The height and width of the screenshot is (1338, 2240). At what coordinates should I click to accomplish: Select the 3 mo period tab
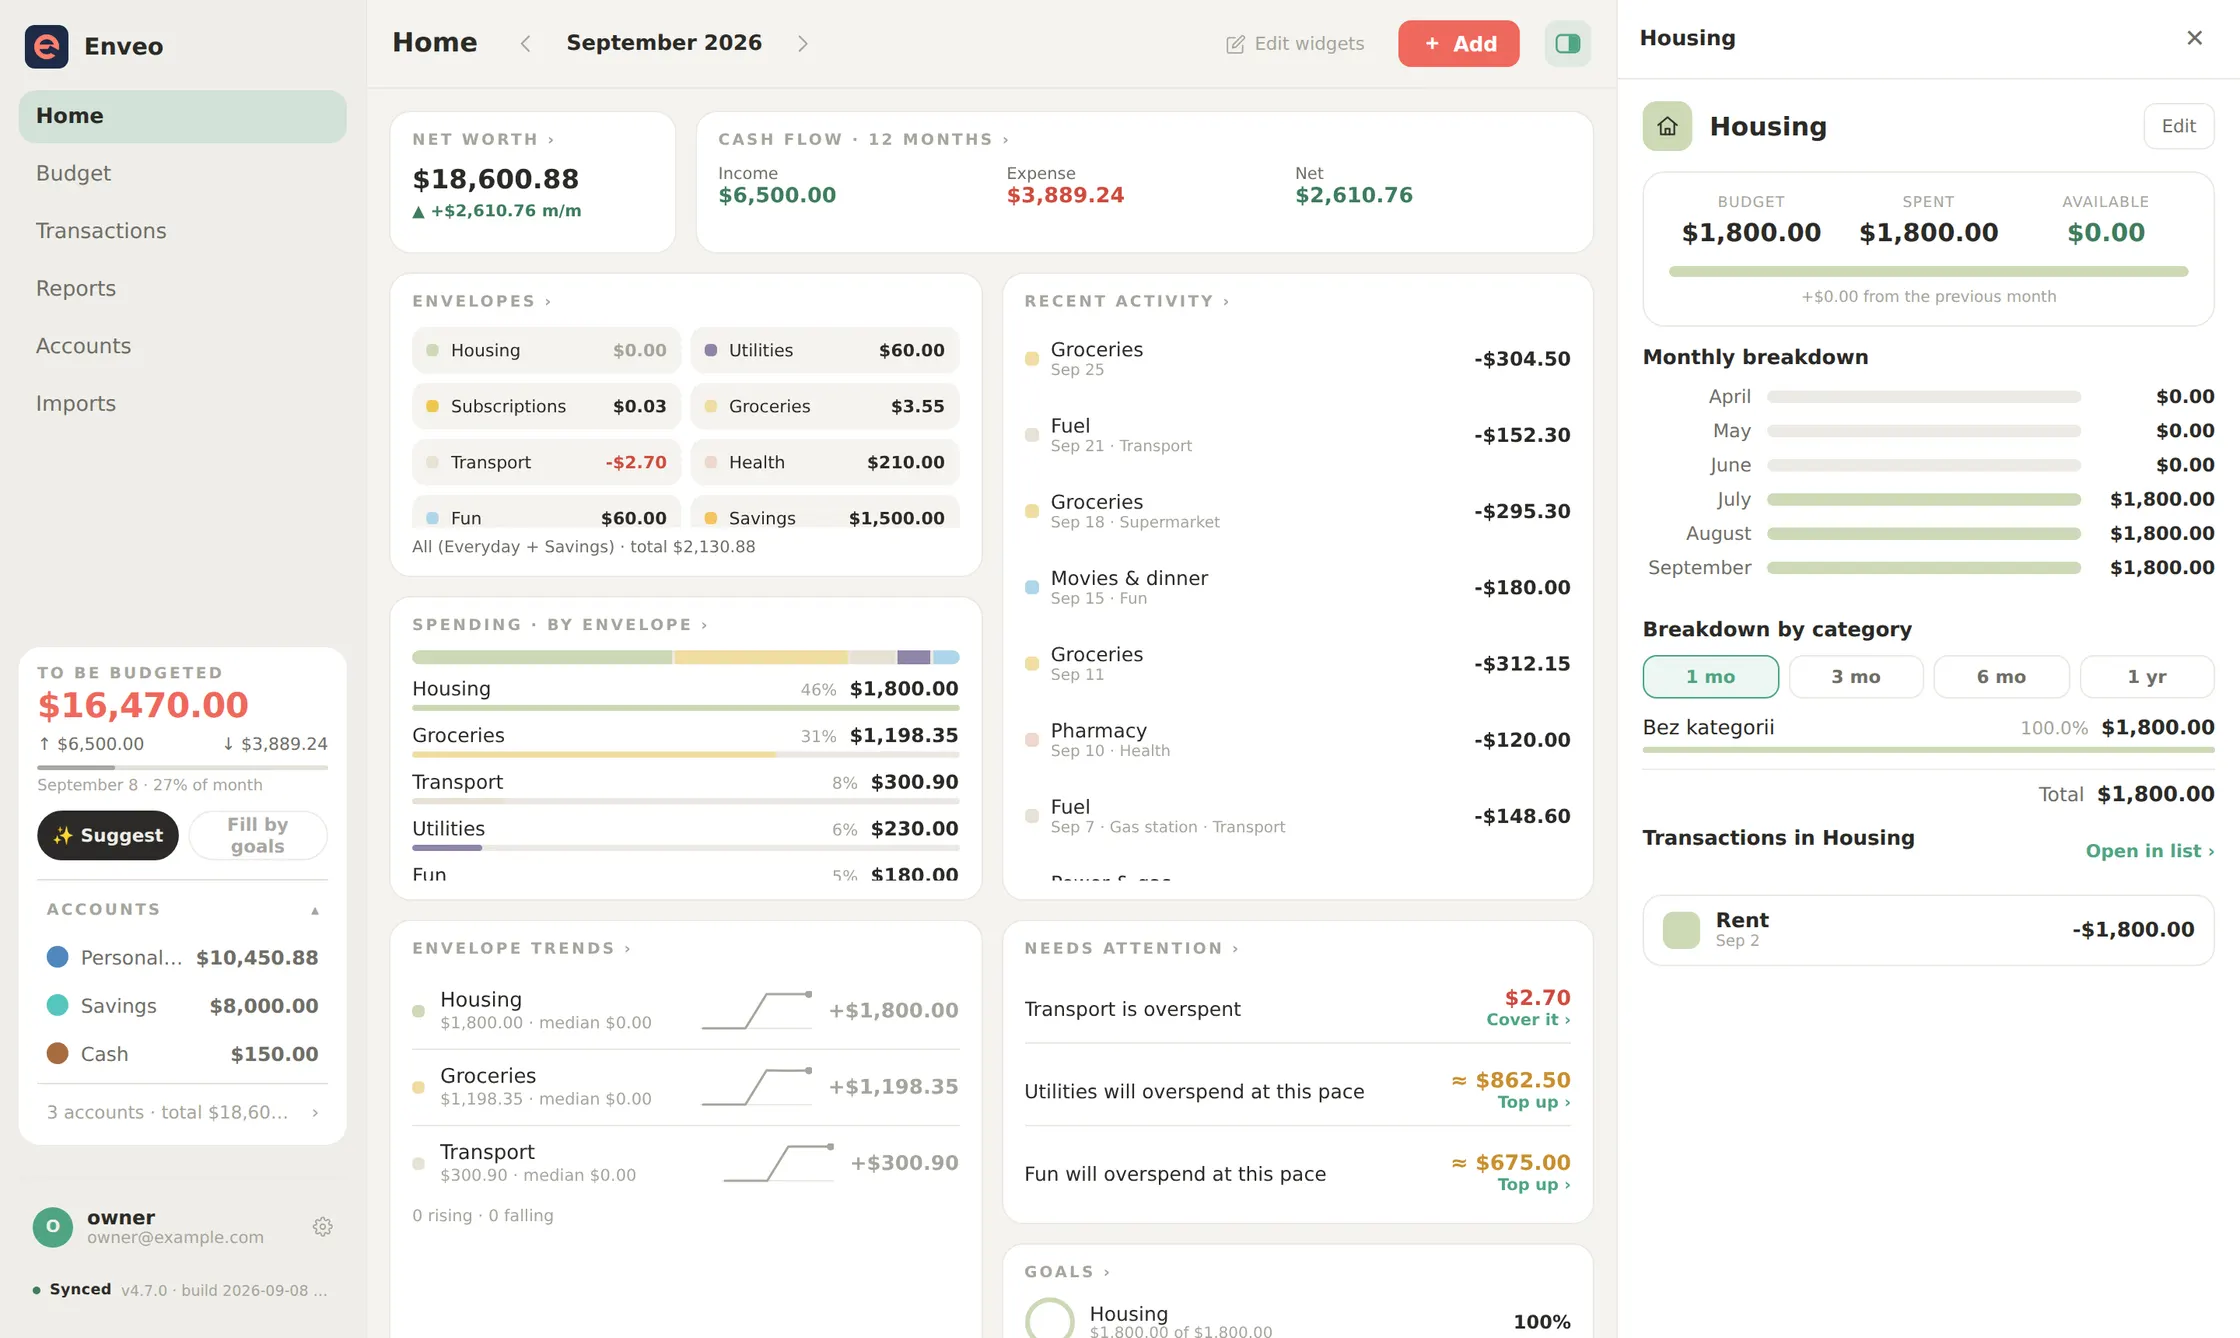[x=1855, y=677]
